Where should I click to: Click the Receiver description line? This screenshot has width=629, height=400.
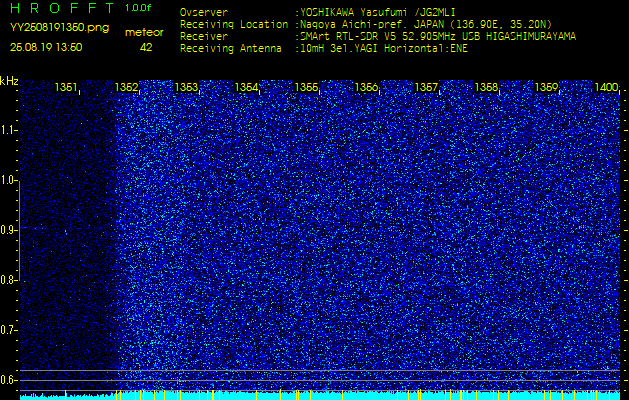point(378,37)
